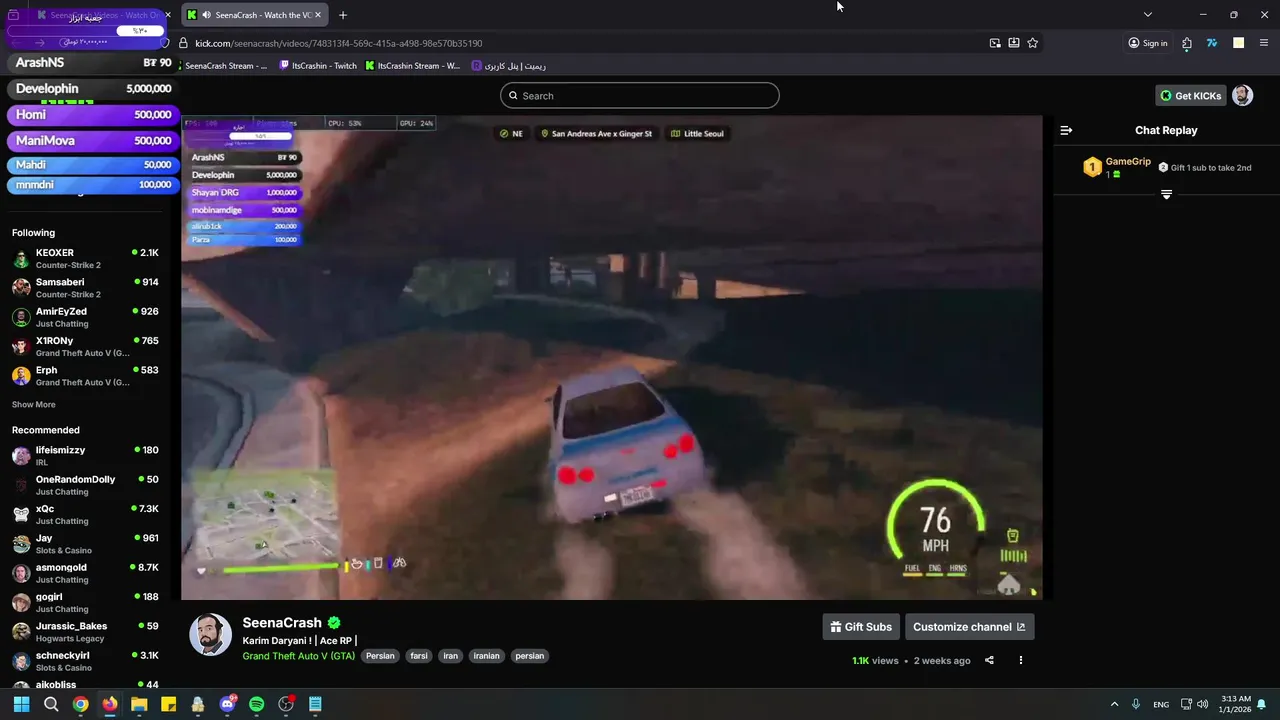
Task: Open a new browser tab
Action: pyautogui.click(x=343, y=15)
